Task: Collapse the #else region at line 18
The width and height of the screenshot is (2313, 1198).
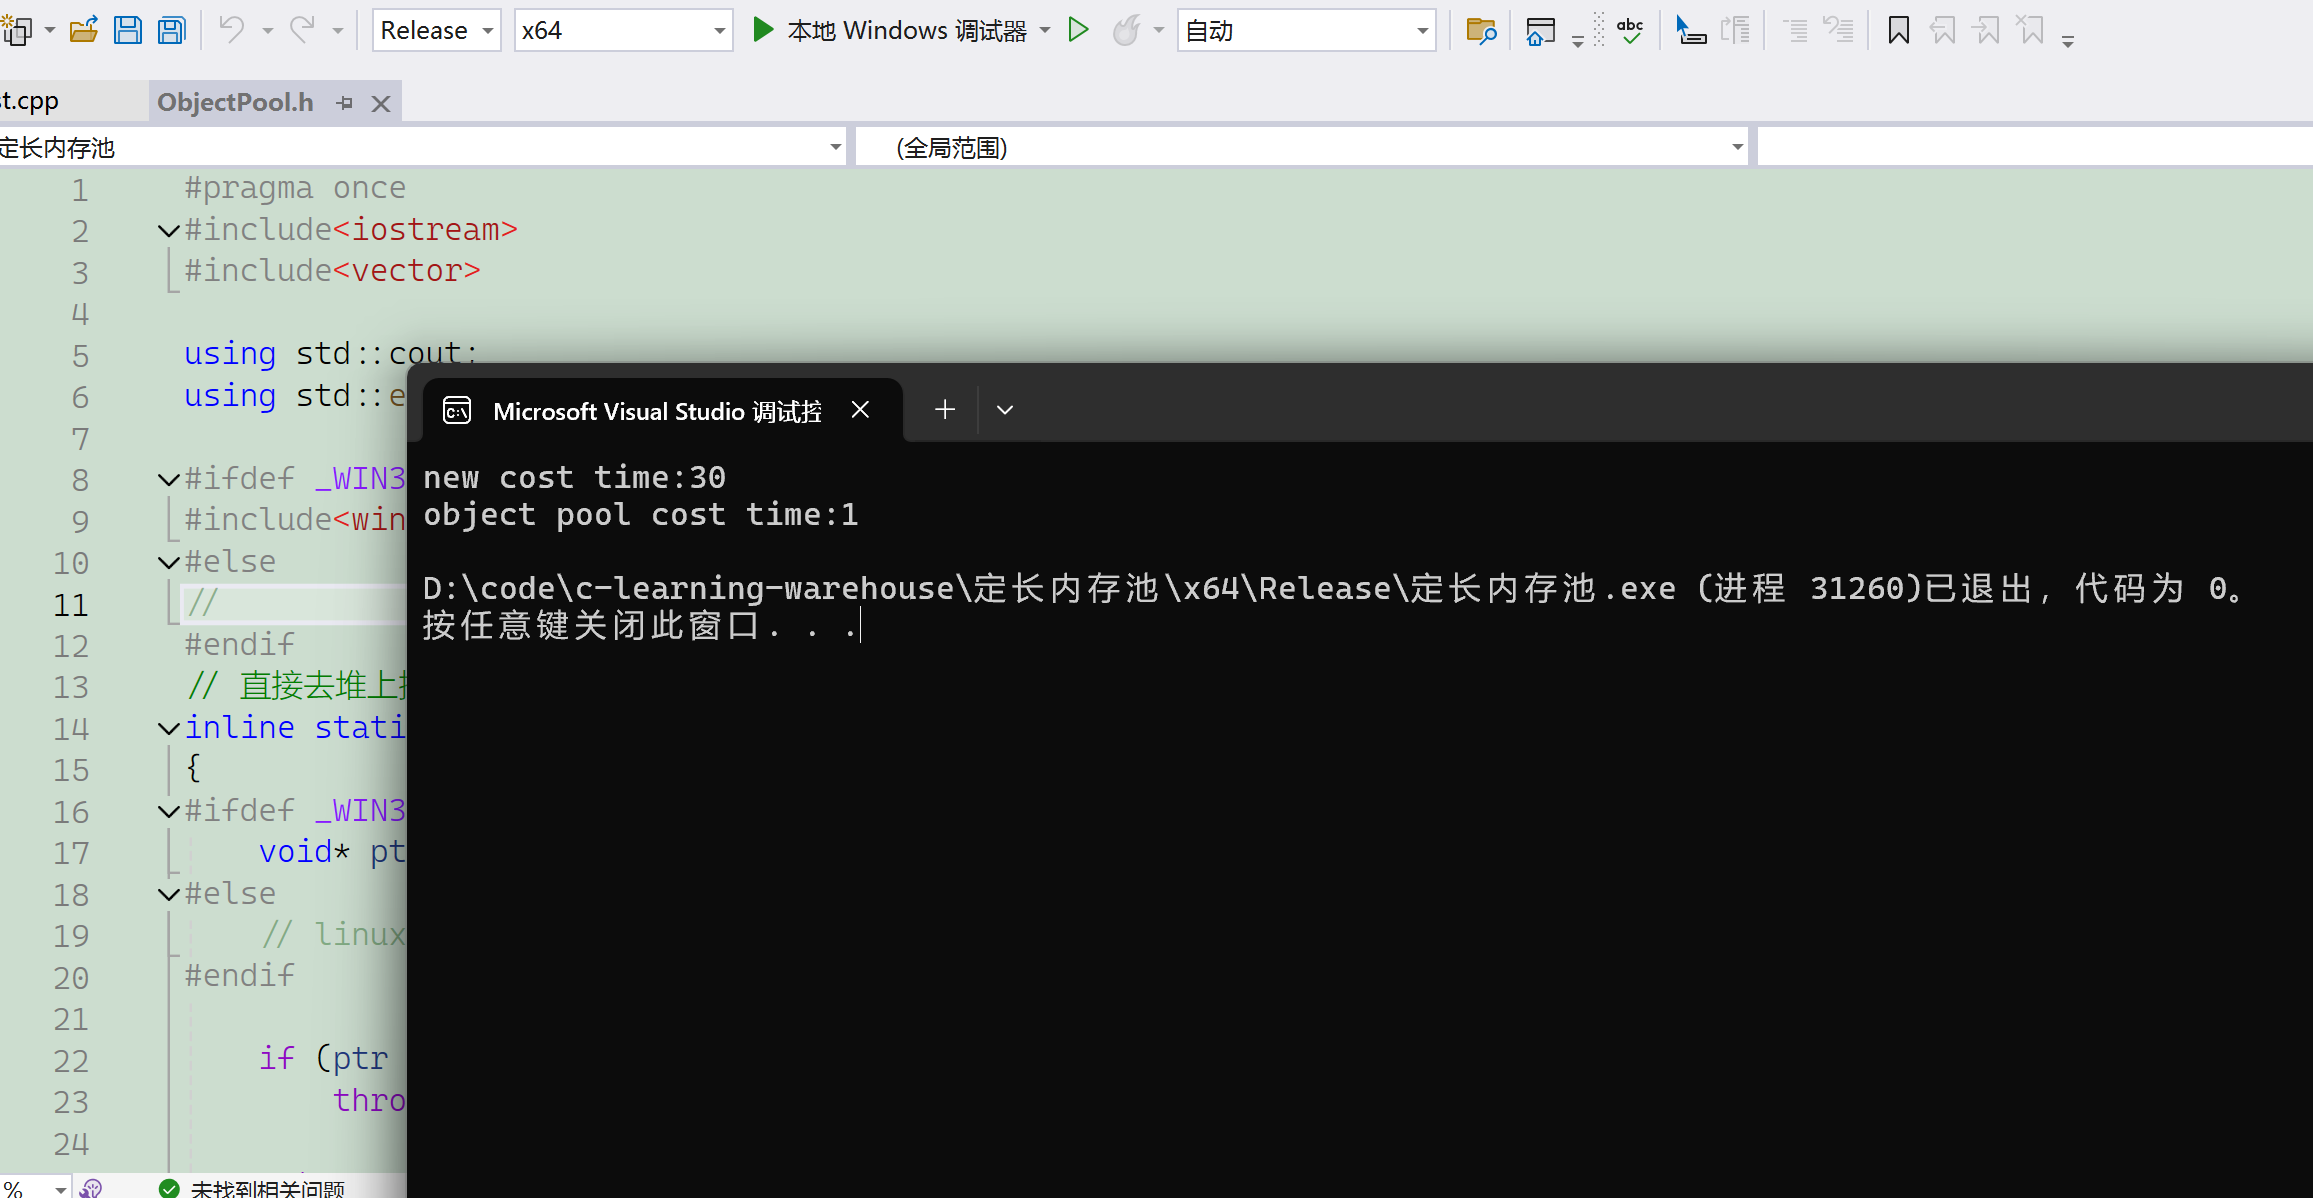Action: pyautogui.click(x=168, y=894)
